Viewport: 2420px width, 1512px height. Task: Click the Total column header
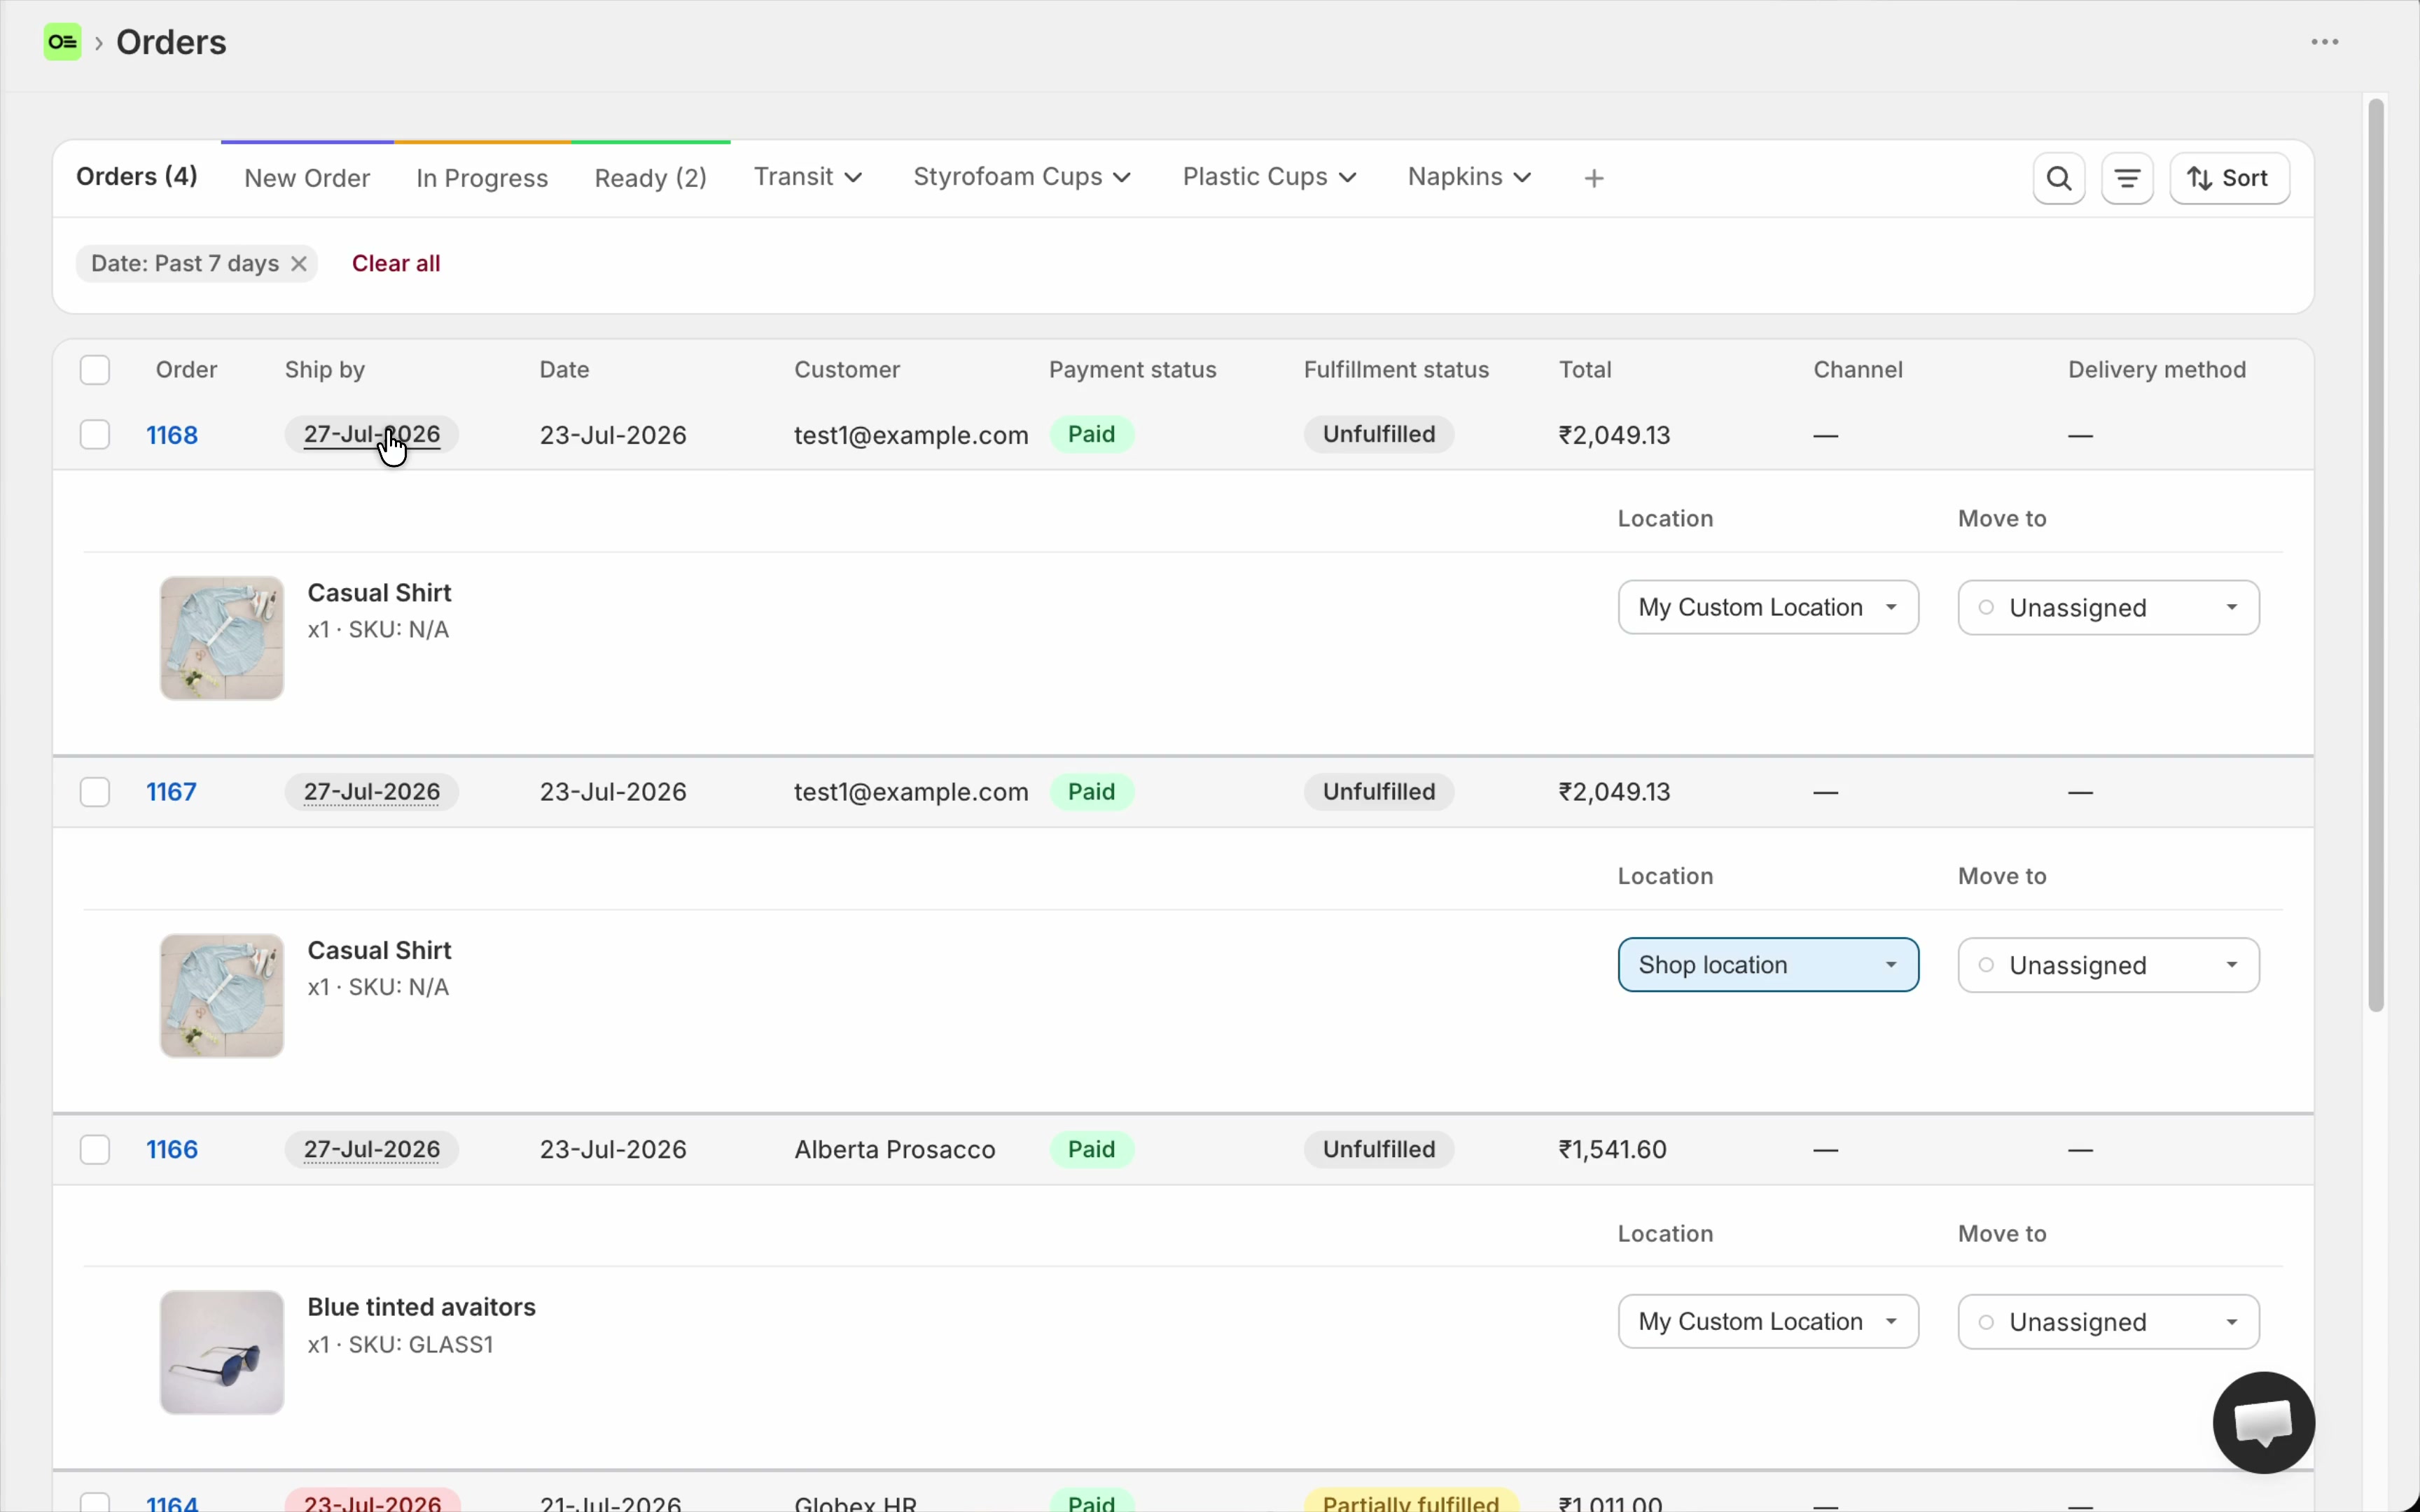point(1585,370)
